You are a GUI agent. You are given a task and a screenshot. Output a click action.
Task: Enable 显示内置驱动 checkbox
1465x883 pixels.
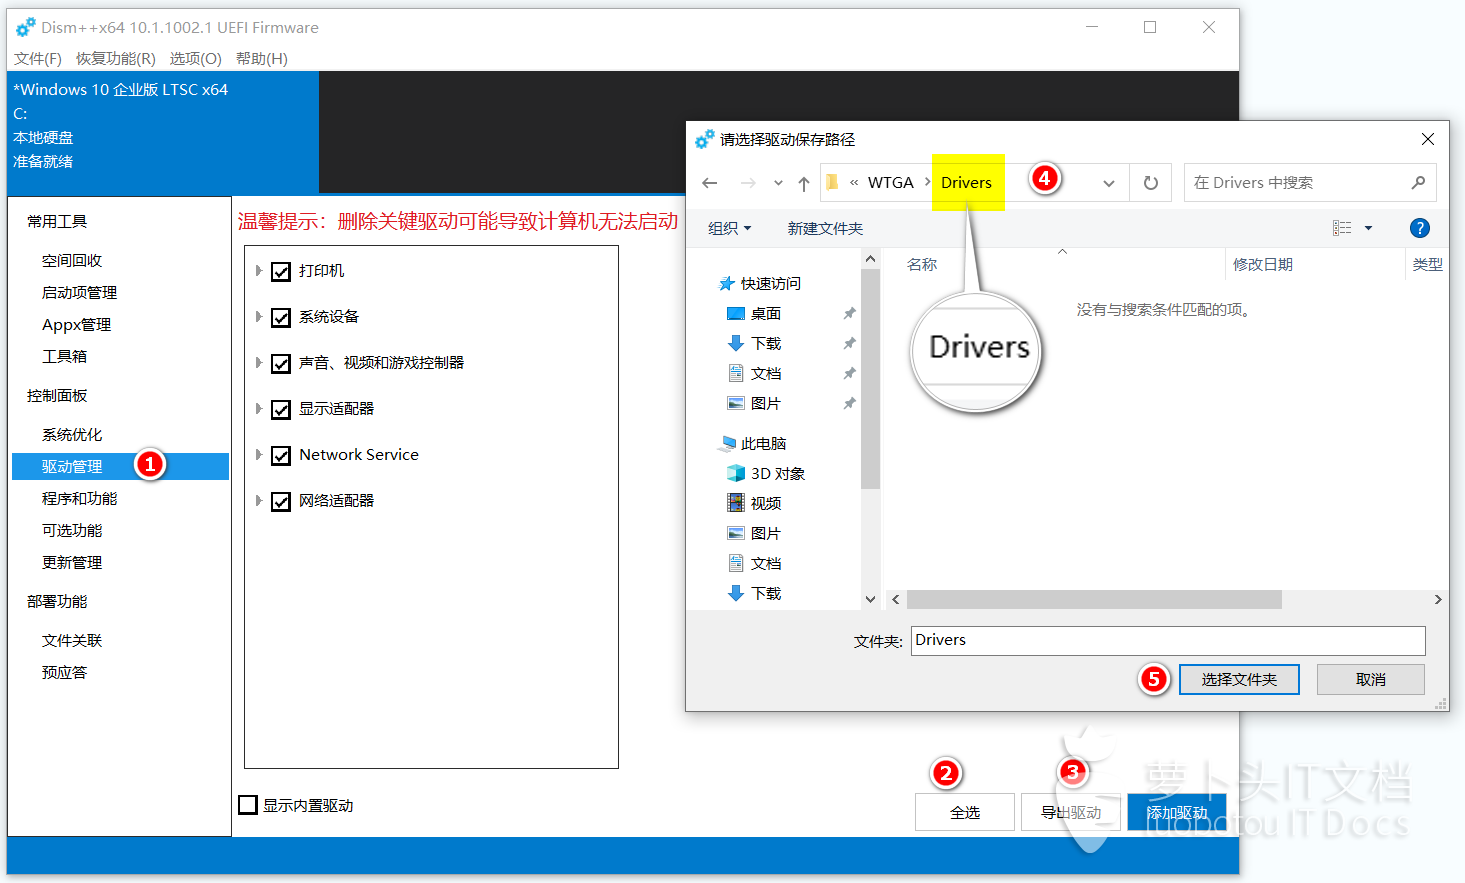pyautogui.click(x=249, y=805)
